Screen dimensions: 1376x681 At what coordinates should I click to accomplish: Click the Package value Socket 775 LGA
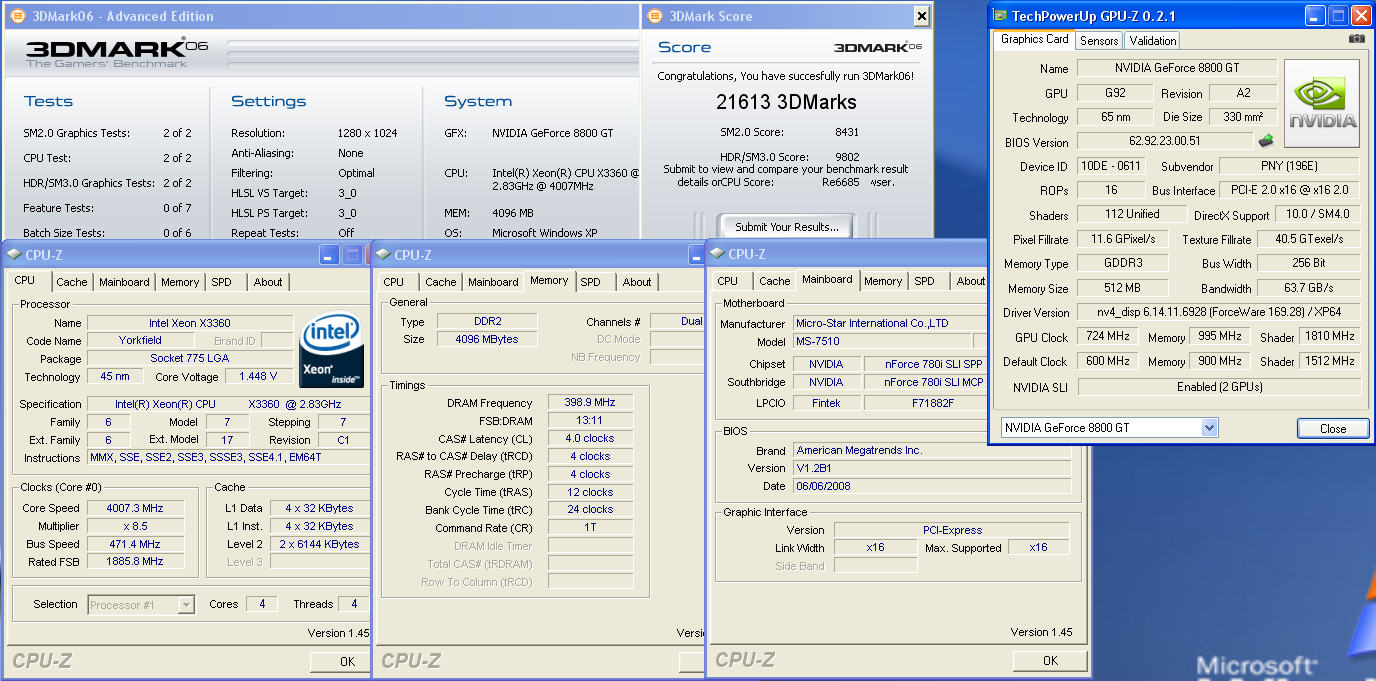[190, 359]
